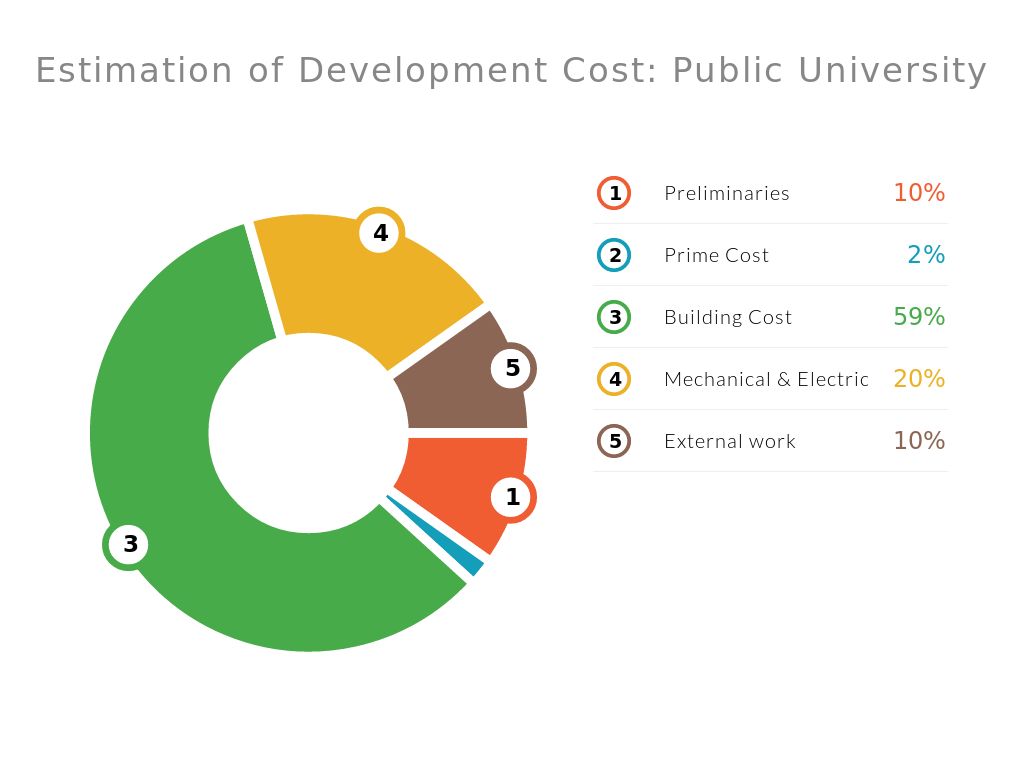The height and width of the screenshot is (768, 1024).
Task: Click the number 5 marker on the brown slice
Action: coord(512,368)
